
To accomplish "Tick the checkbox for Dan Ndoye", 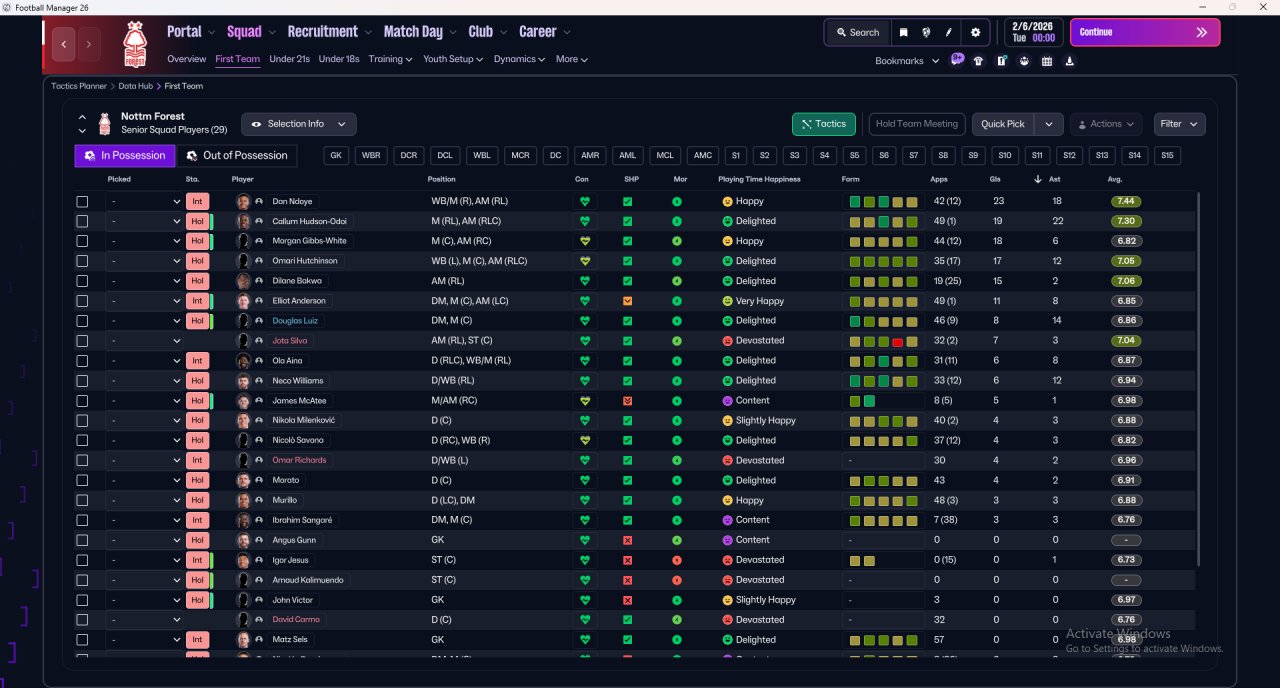I will [x=82, y=201].
